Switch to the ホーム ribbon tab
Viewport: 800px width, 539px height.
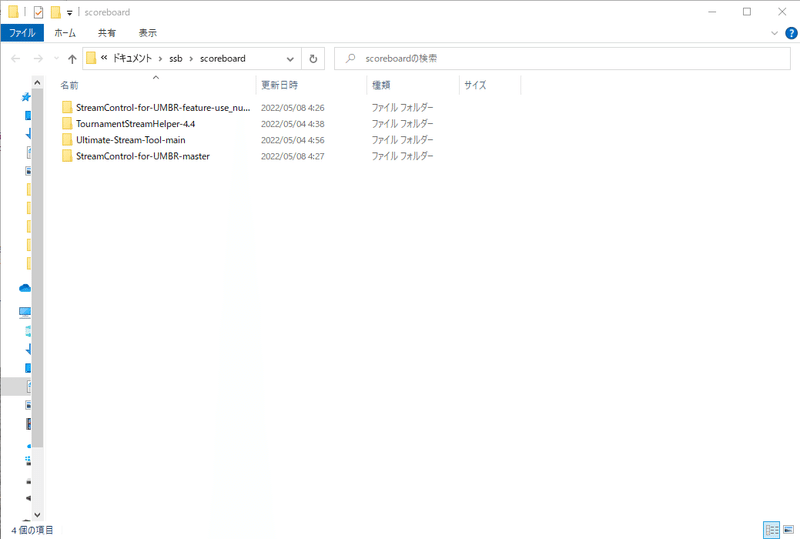coord(65,33)
